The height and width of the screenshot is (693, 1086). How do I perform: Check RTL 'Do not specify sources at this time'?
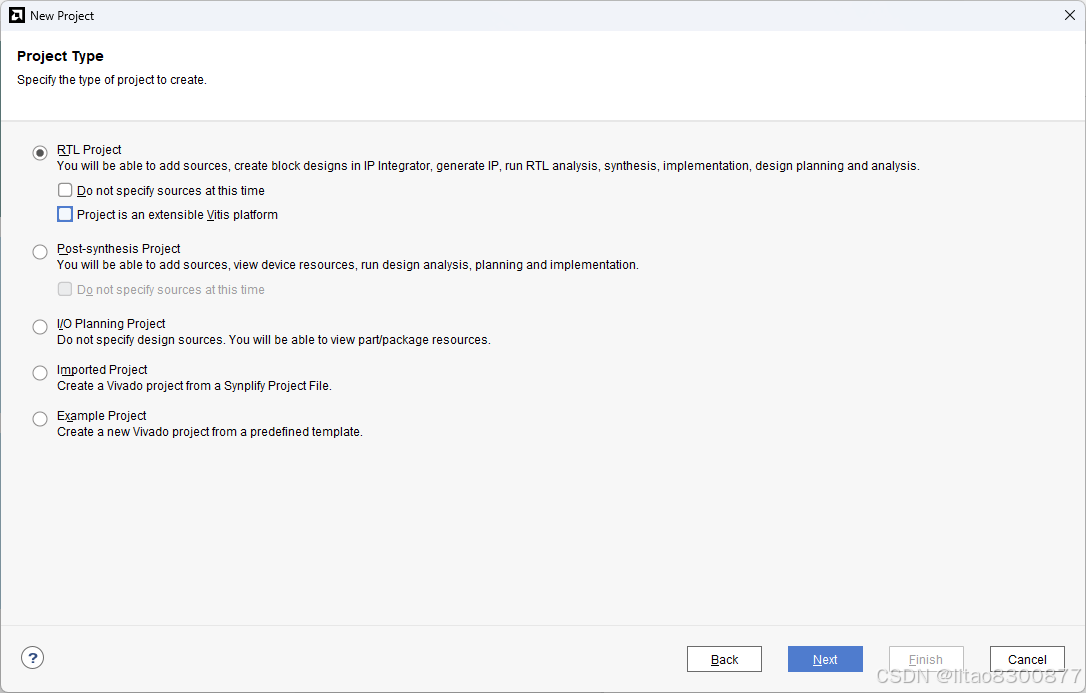(x=65, y=190)
